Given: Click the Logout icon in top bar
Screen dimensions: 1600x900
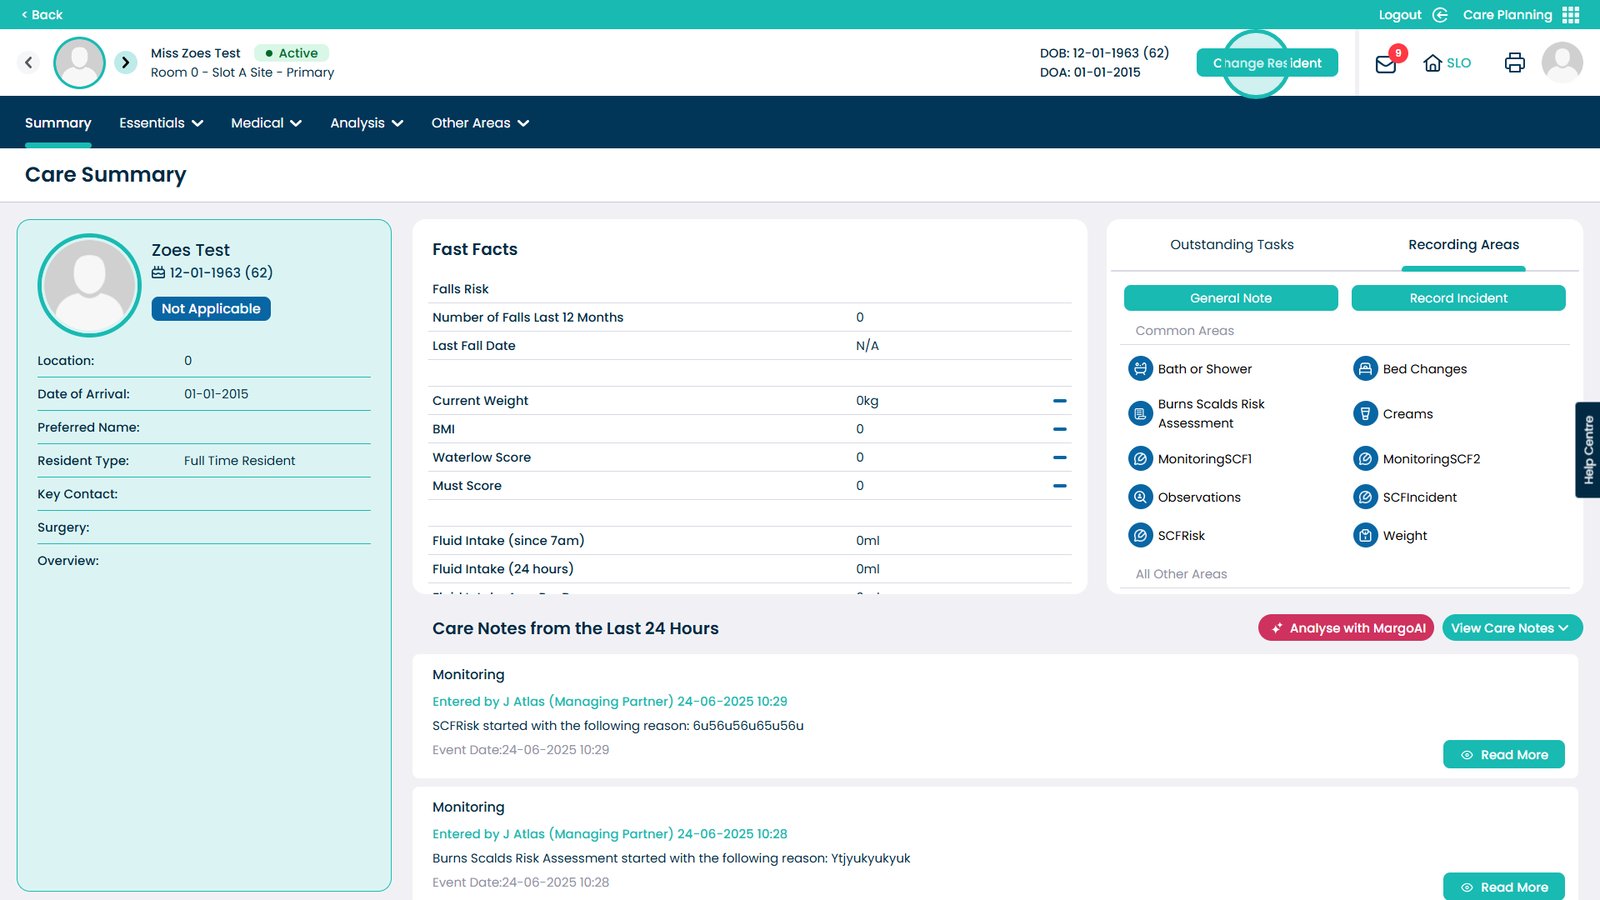Looking at the screenshot, I should point(1440,15).
